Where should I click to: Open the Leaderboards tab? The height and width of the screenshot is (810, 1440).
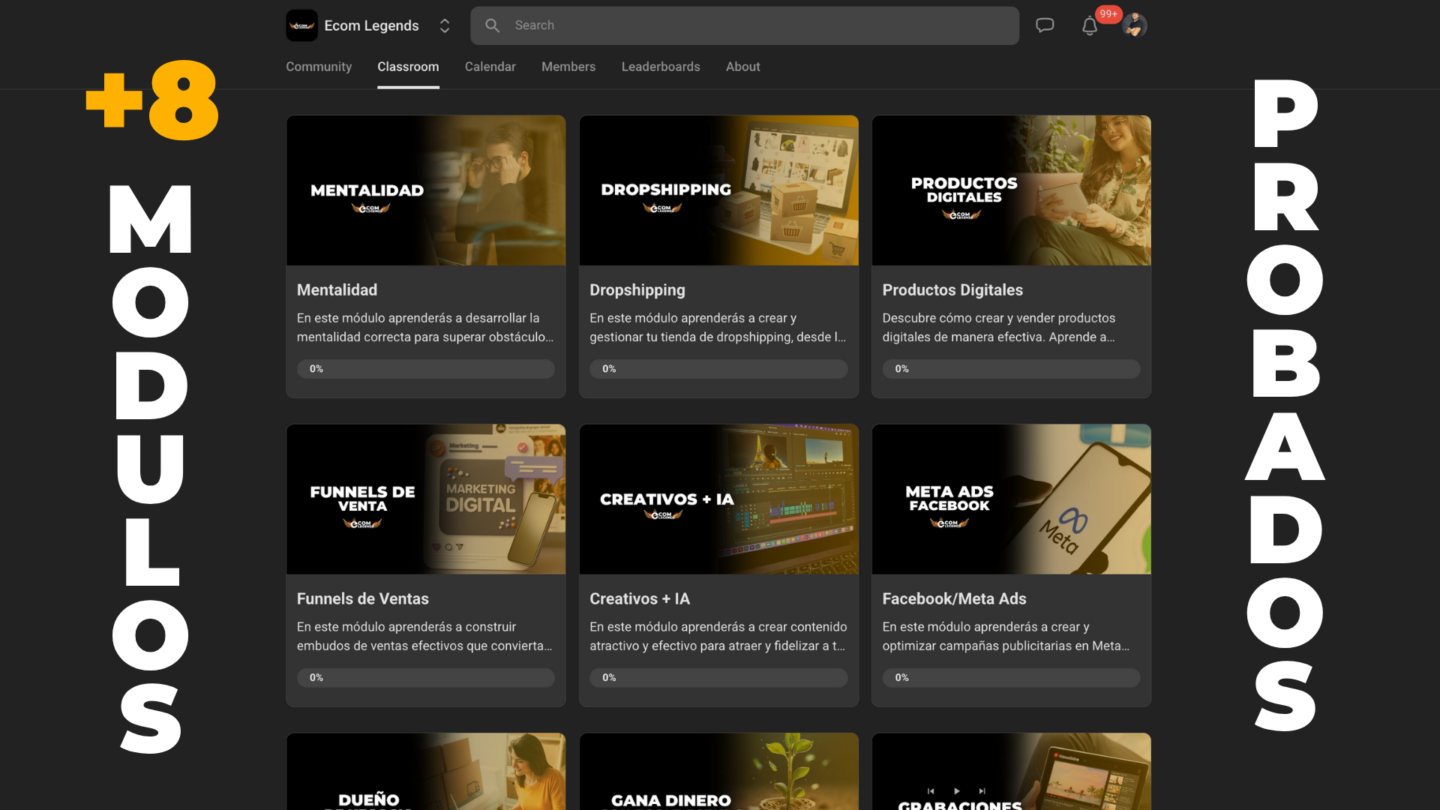click(x=661, y=67)
